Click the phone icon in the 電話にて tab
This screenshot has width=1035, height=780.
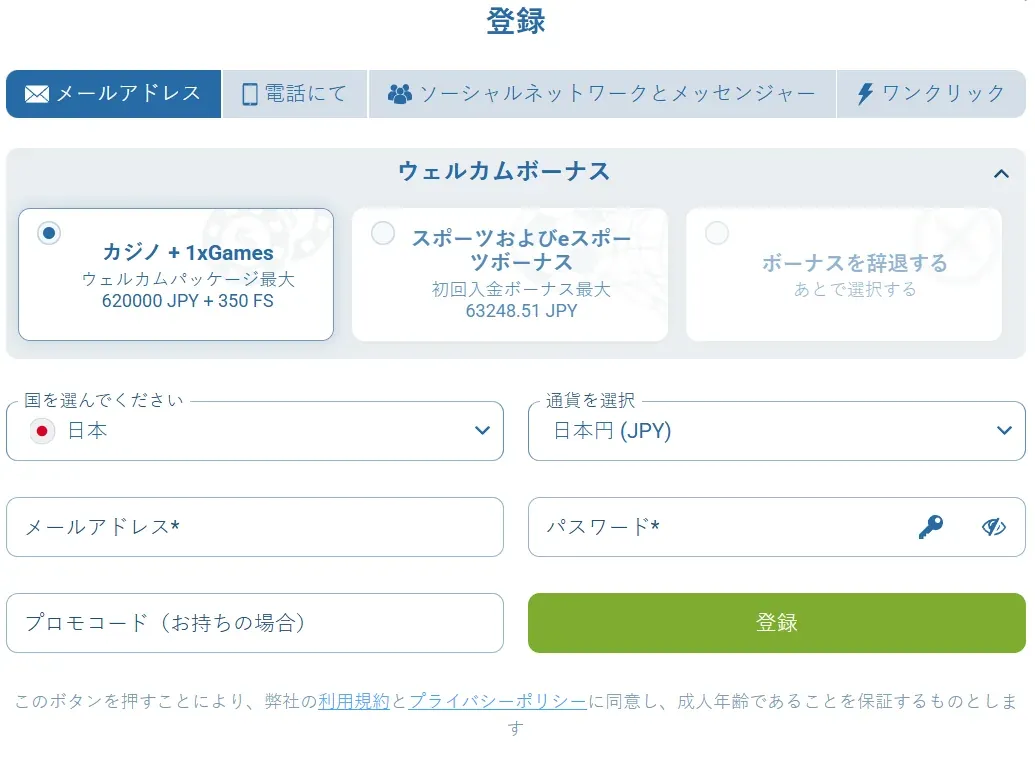[250, 94]
